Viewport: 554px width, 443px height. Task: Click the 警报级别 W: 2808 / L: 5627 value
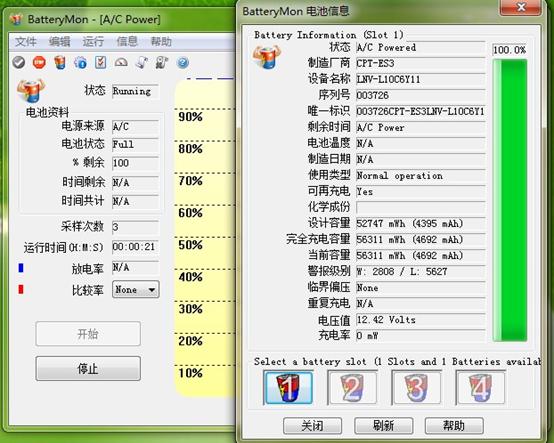420,272
